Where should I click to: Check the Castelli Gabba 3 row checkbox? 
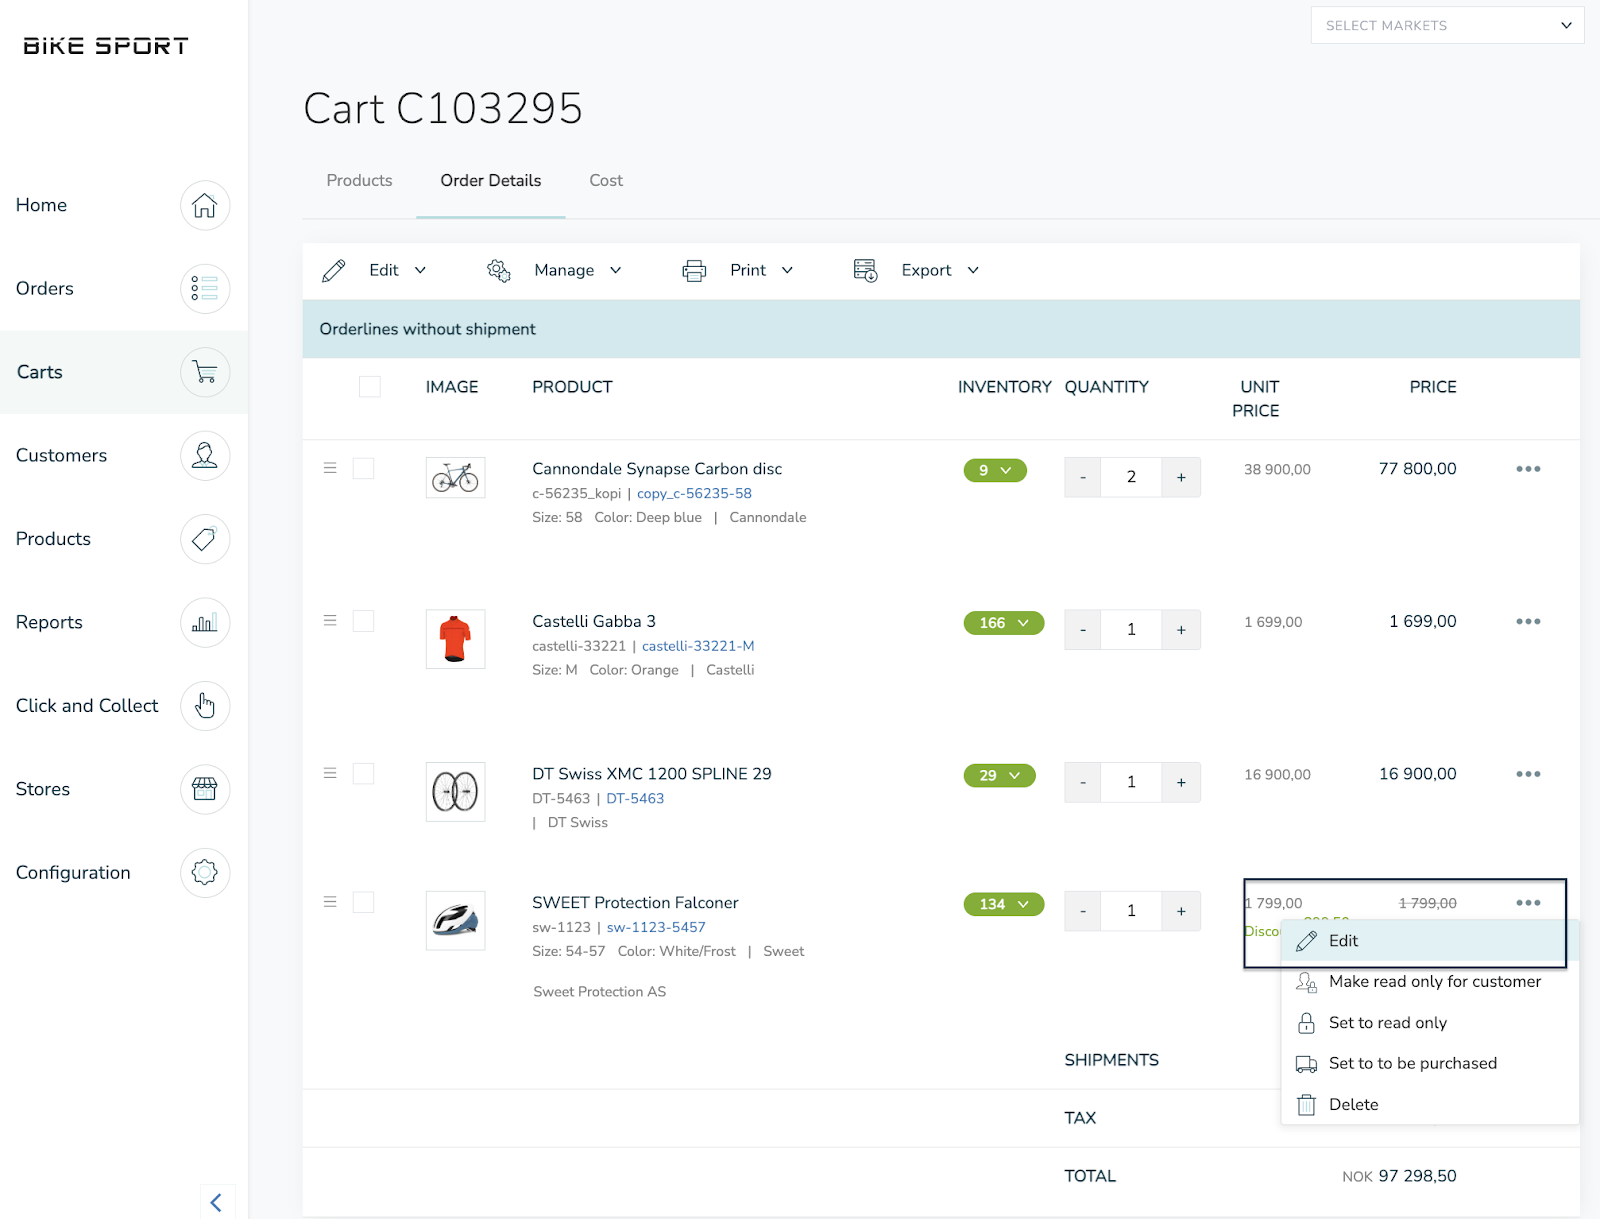[x=364, y=621]
